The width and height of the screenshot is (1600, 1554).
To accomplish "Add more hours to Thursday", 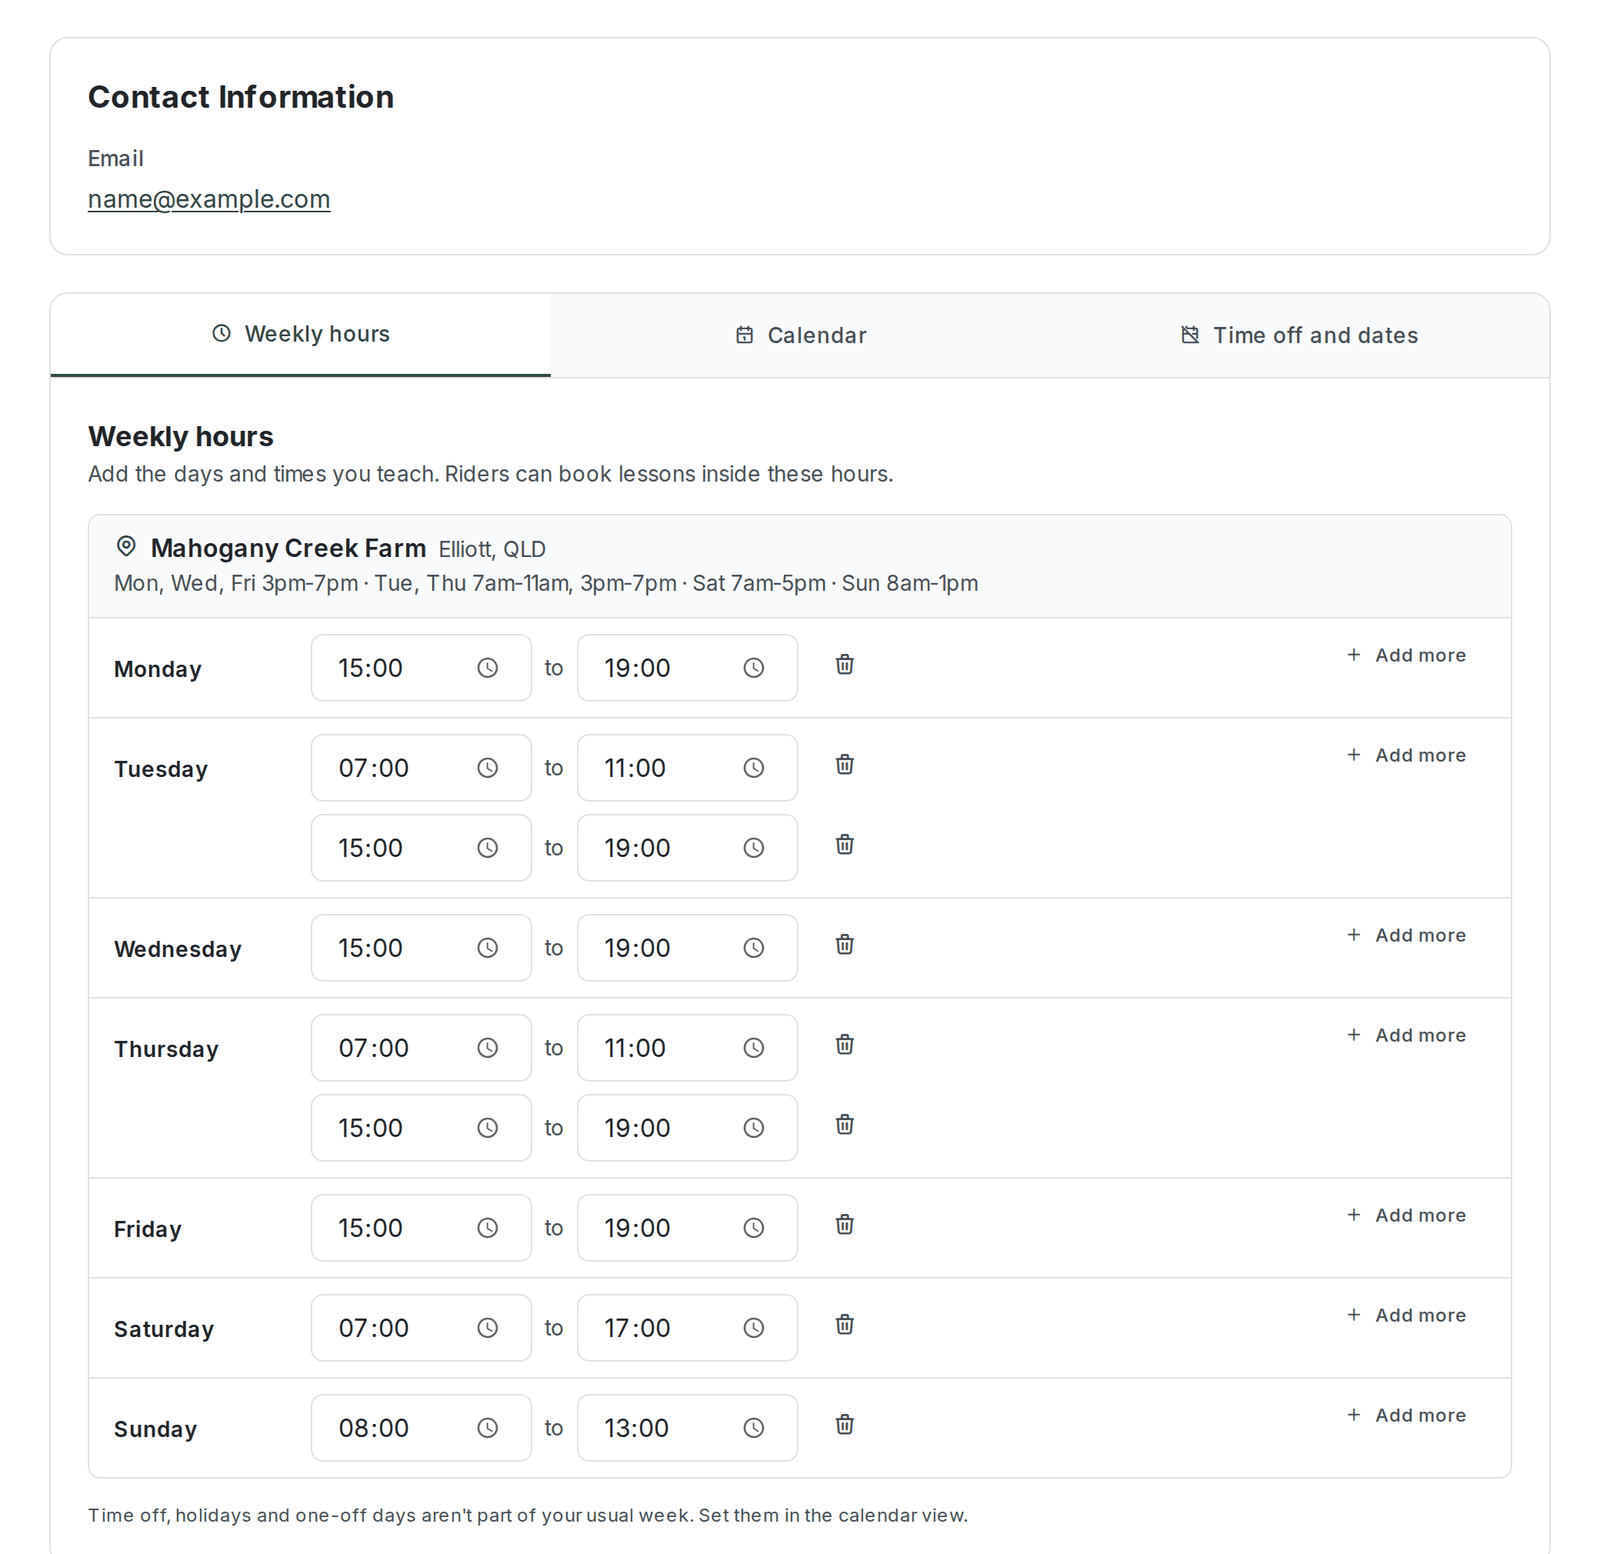I will 1406,1035.
